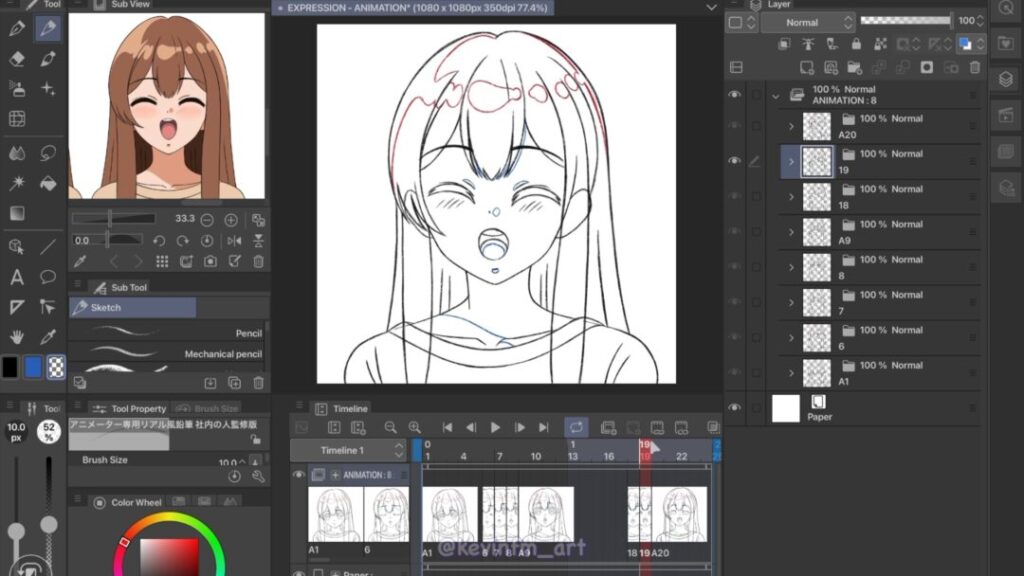This screenshot has height=576, width=1024.
Task: Delete layer using the trash icon
Action: coord(976,67)
